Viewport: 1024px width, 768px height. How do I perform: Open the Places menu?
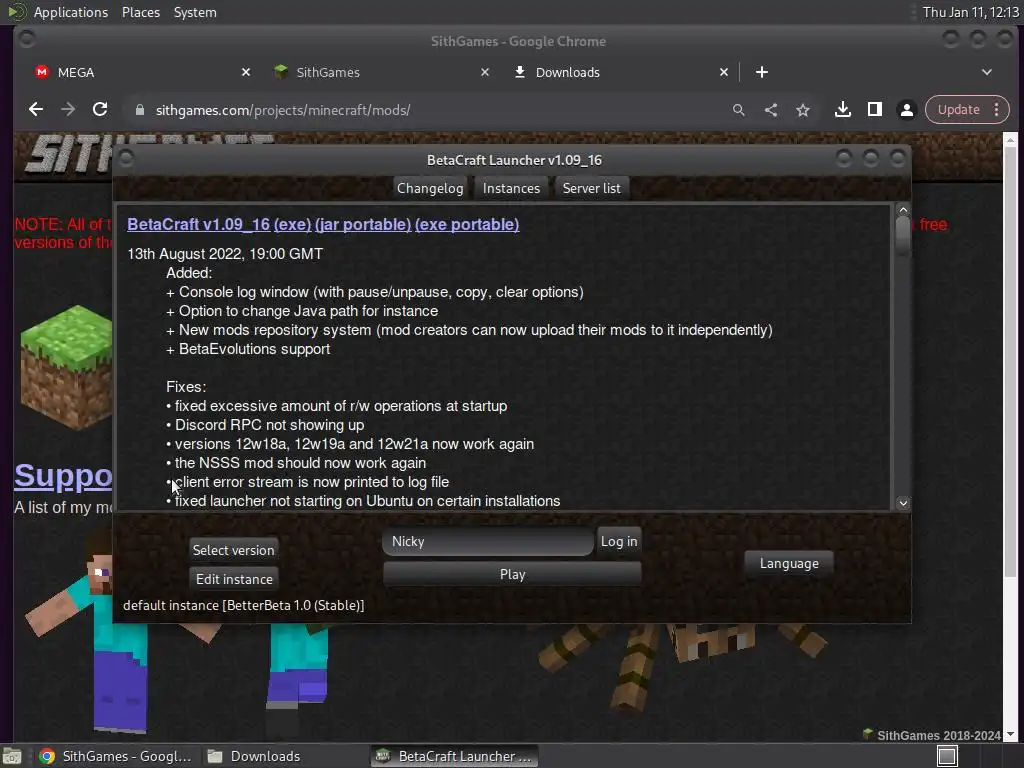pyautogui.click(x=140, y=12)
